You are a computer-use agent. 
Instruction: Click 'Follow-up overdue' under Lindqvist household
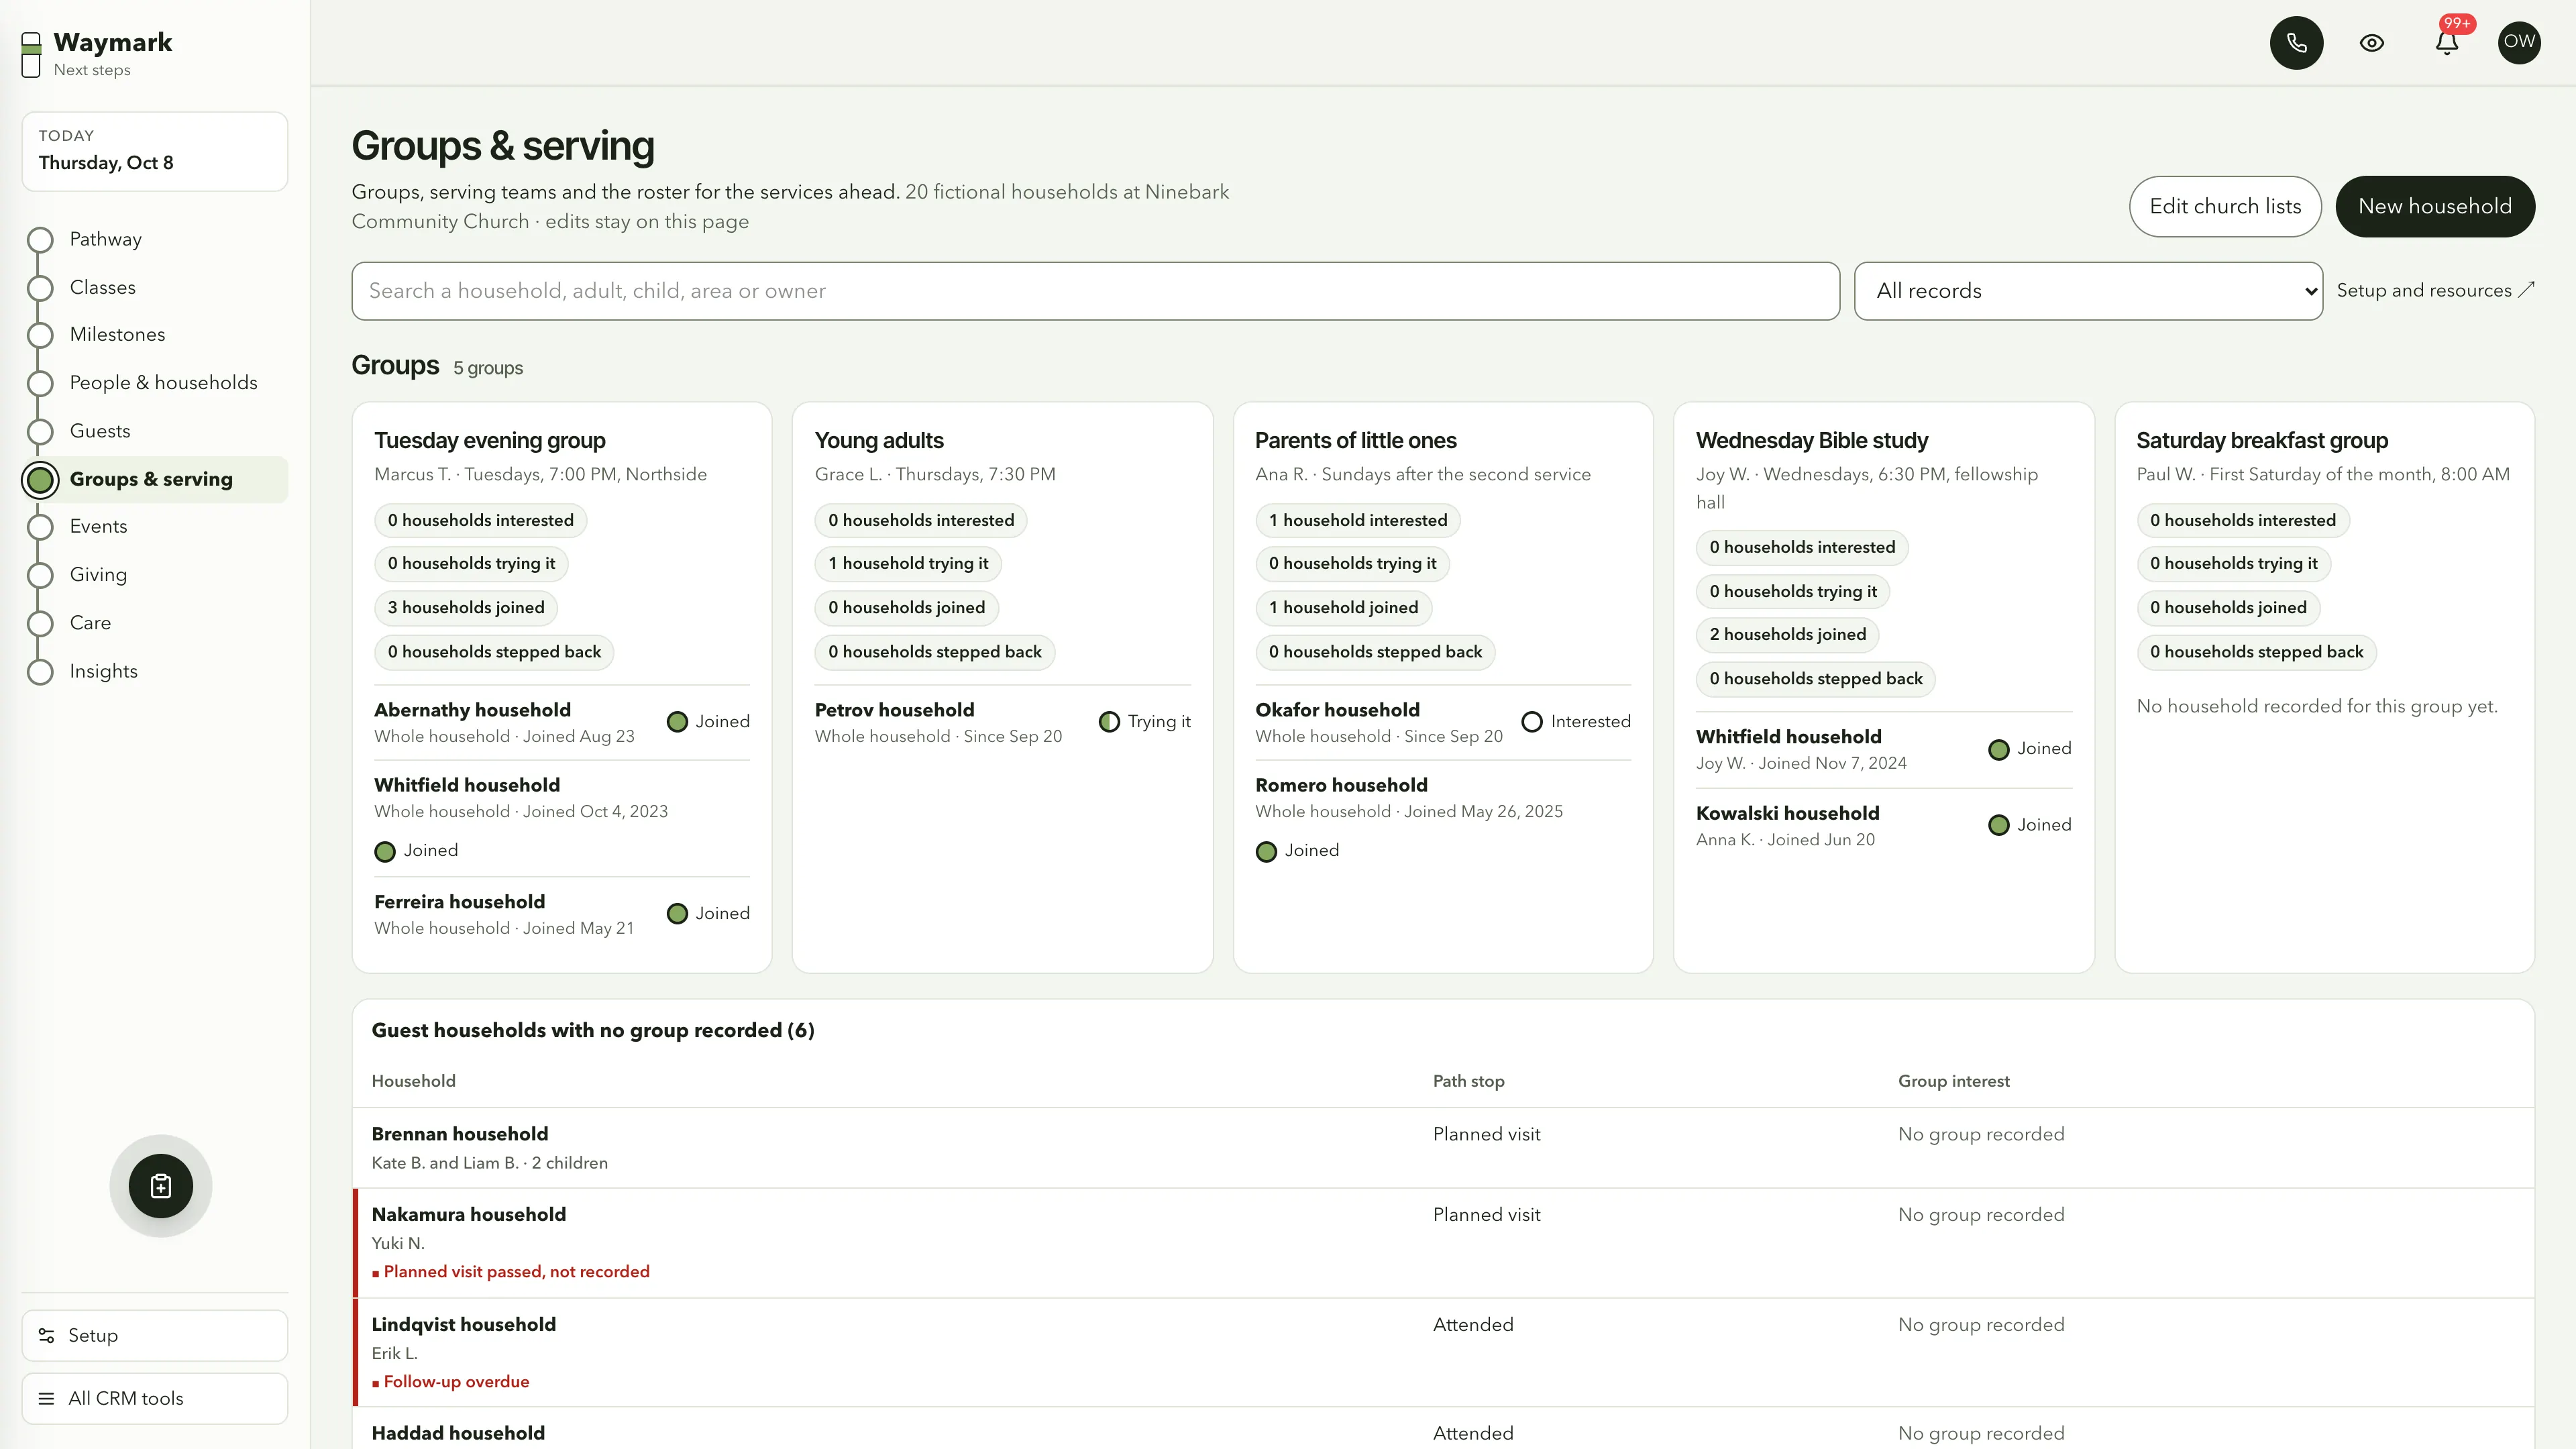pyautogui.click(x=456, y=1382)
